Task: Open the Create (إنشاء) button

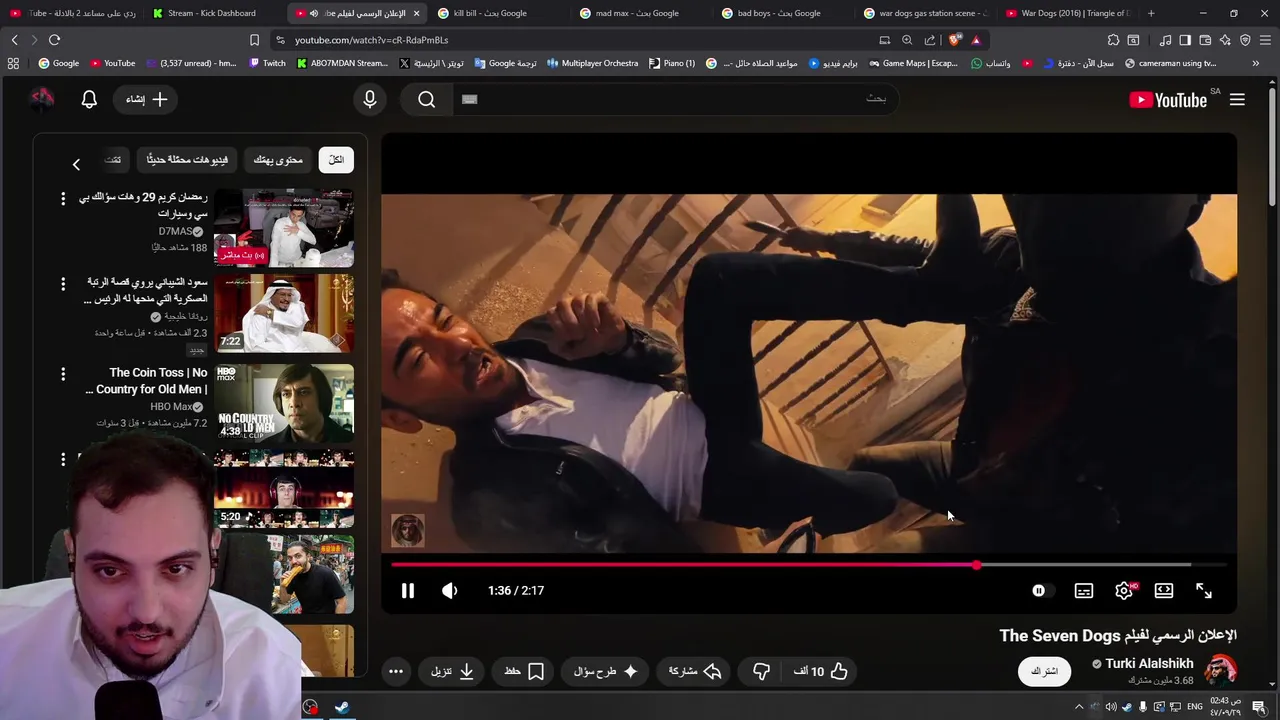Action: tap(147, 99)
